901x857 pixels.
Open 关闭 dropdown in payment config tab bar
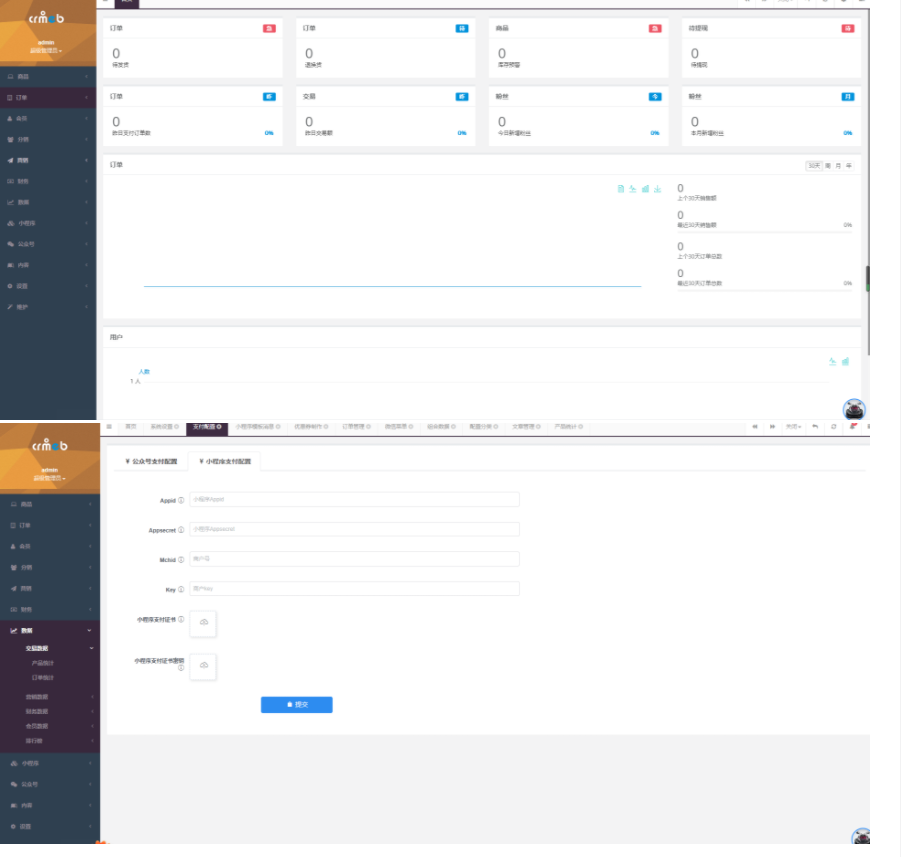pyautogui.click(x=793, y=426)
